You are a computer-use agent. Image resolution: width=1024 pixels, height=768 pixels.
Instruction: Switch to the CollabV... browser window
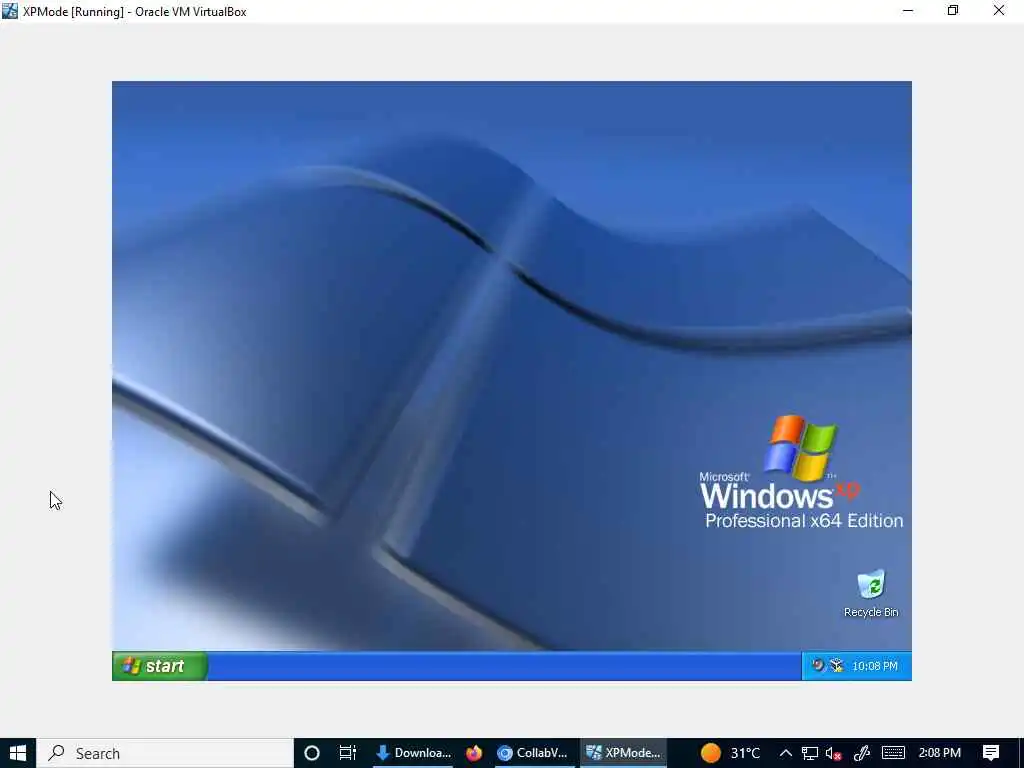[534, 753]
